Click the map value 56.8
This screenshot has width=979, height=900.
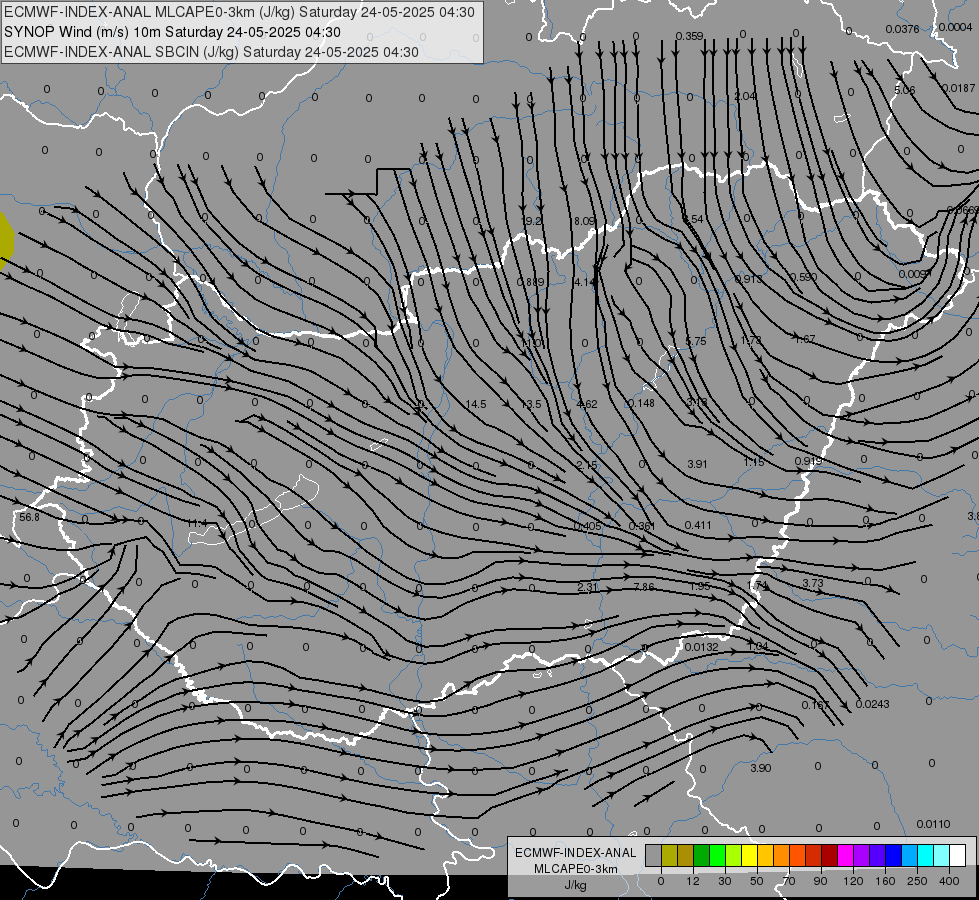click(x=29, y=517)
